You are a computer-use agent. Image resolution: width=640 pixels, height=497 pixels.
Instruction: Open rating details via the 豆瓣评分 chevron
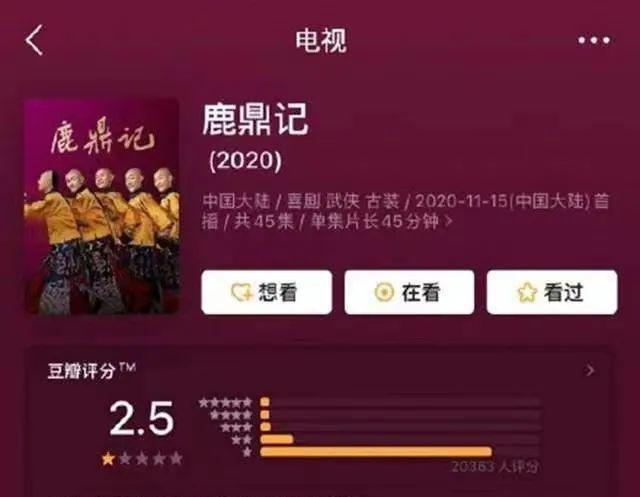tap(589, 371)
